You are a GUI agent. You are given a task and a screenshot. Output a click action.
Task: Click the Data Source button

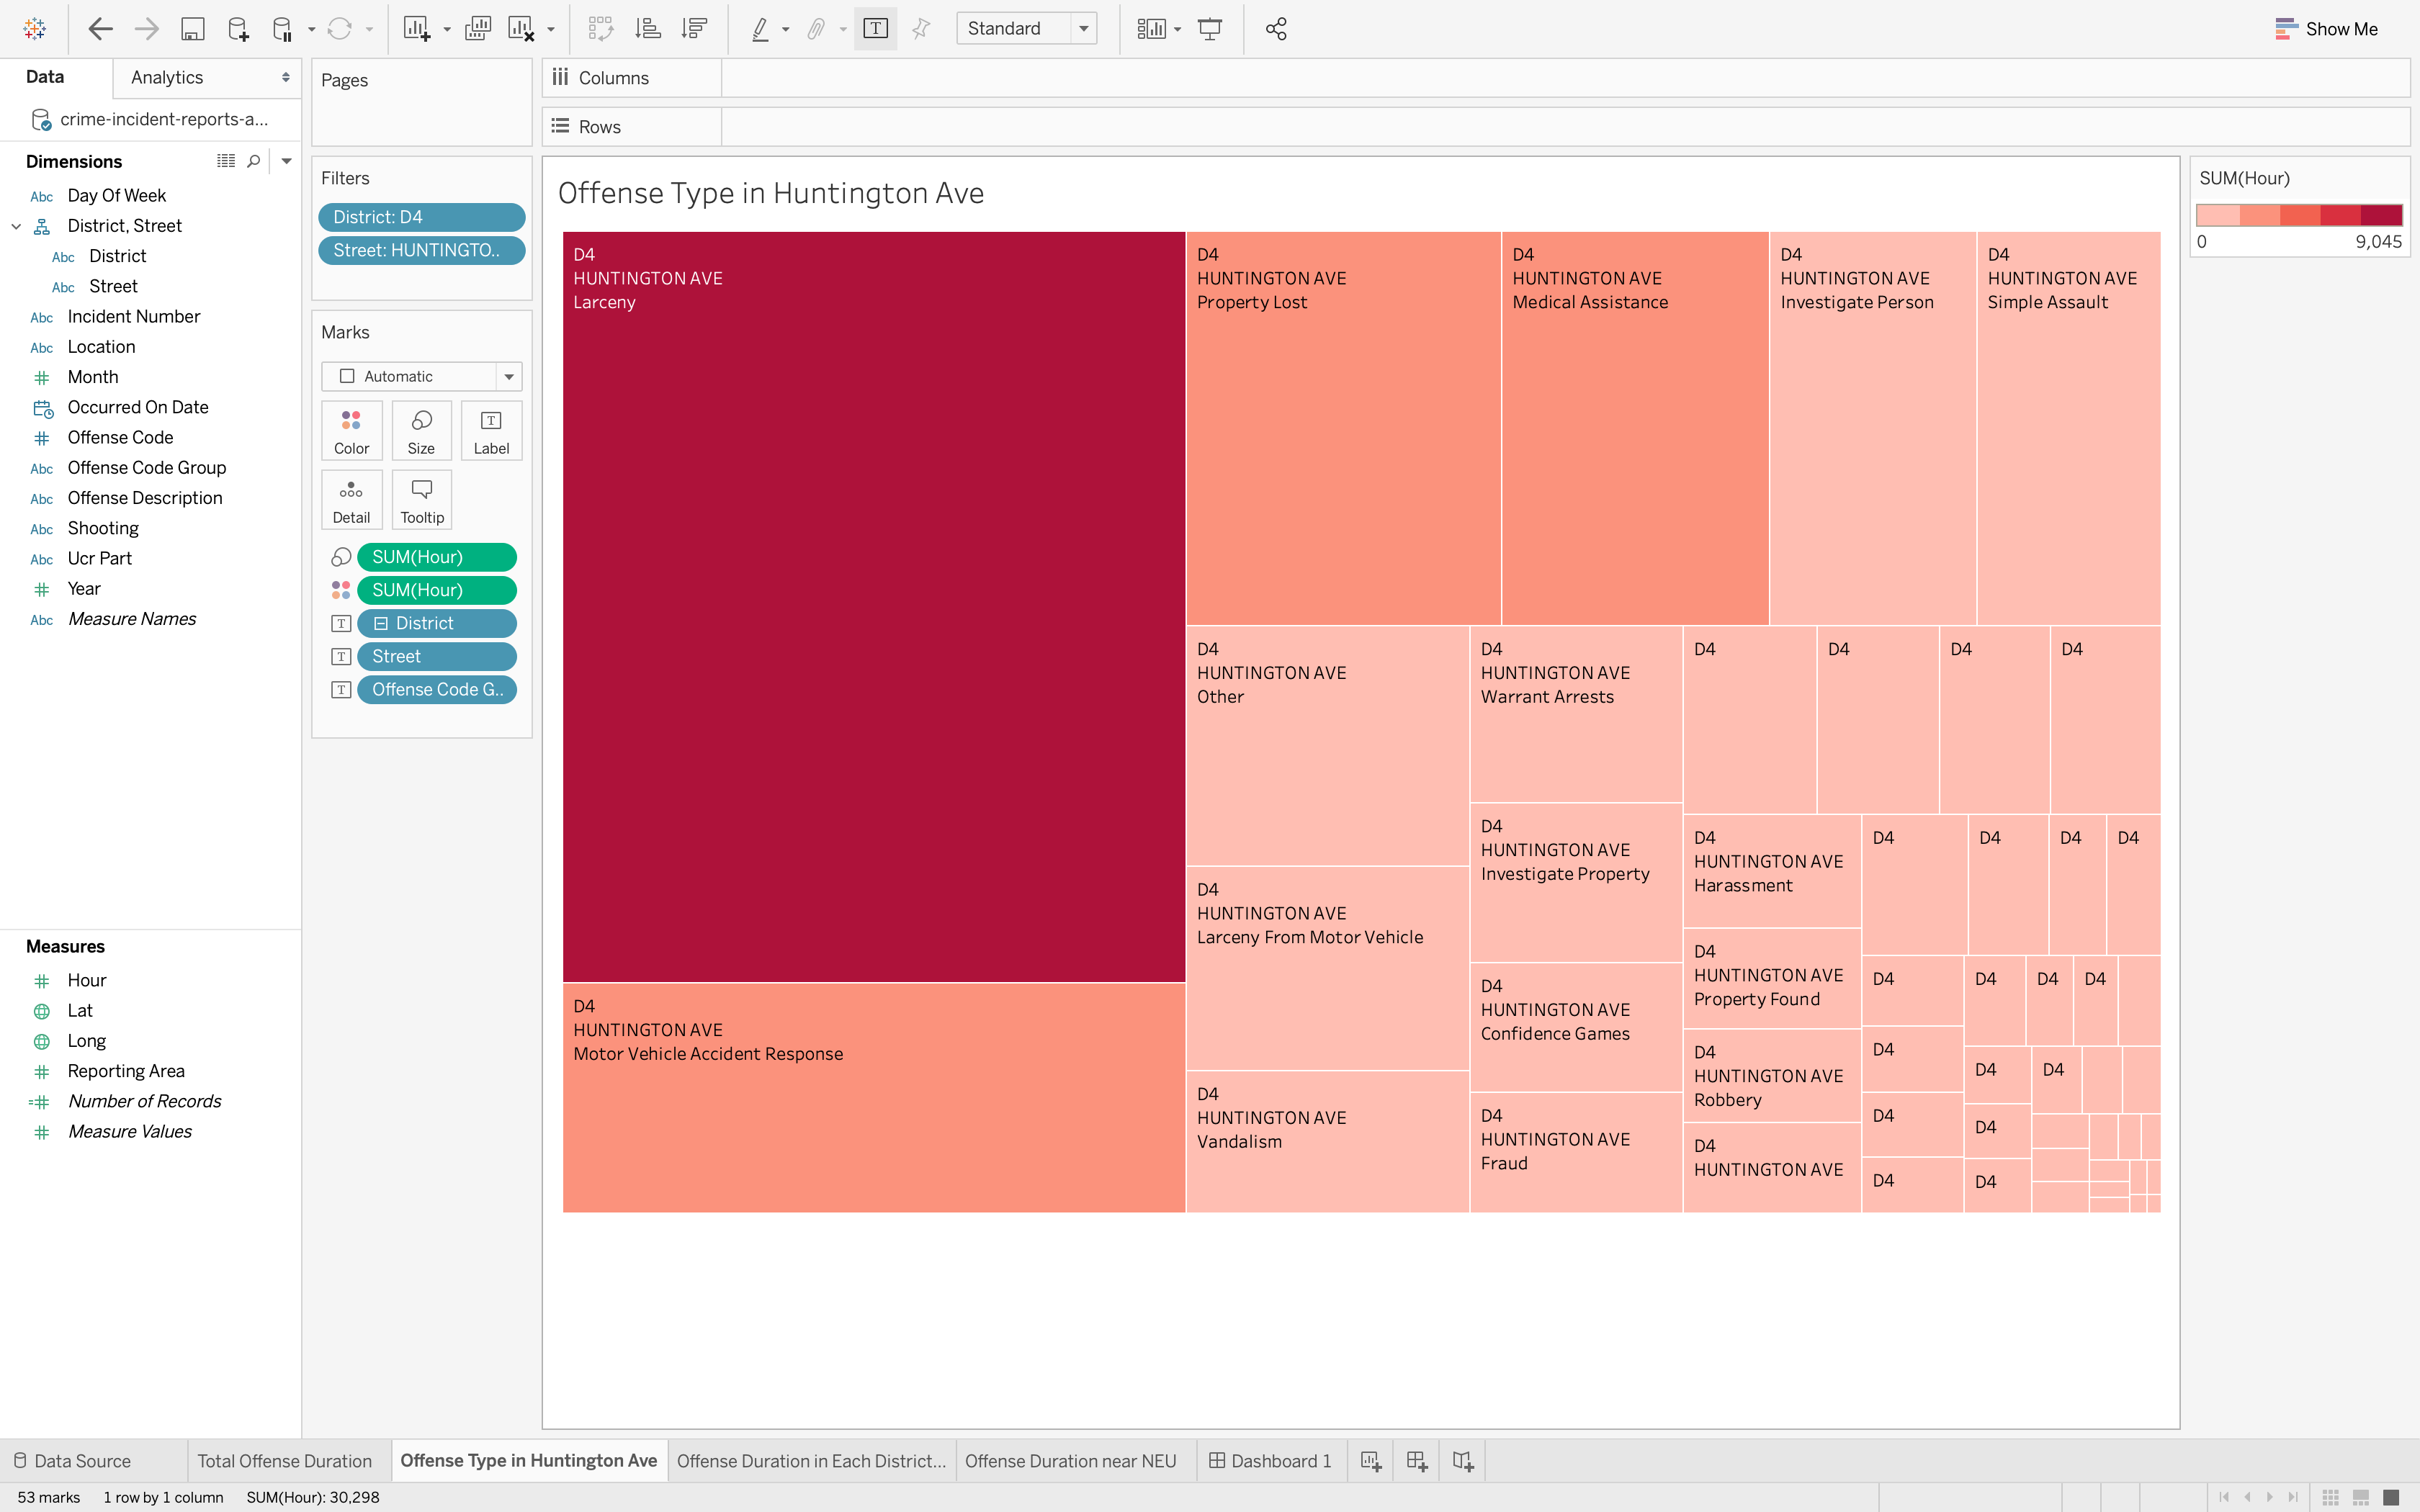click(72, 1461)
